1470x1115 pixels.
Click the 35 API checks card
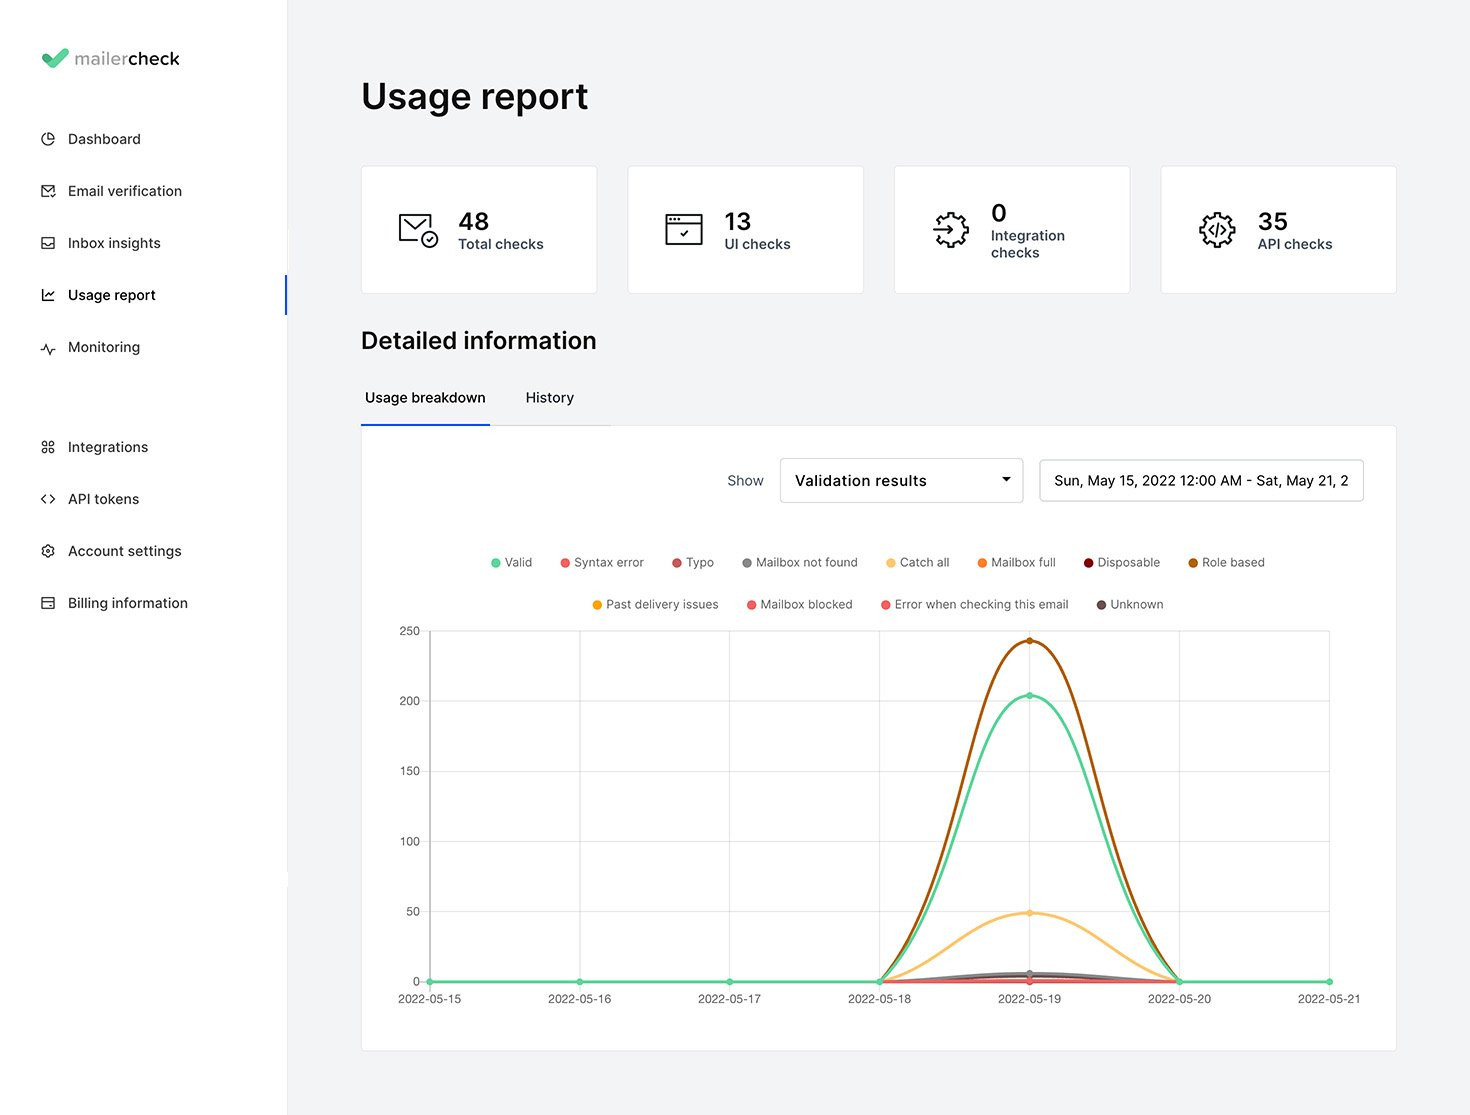[x=1278, y=230]
